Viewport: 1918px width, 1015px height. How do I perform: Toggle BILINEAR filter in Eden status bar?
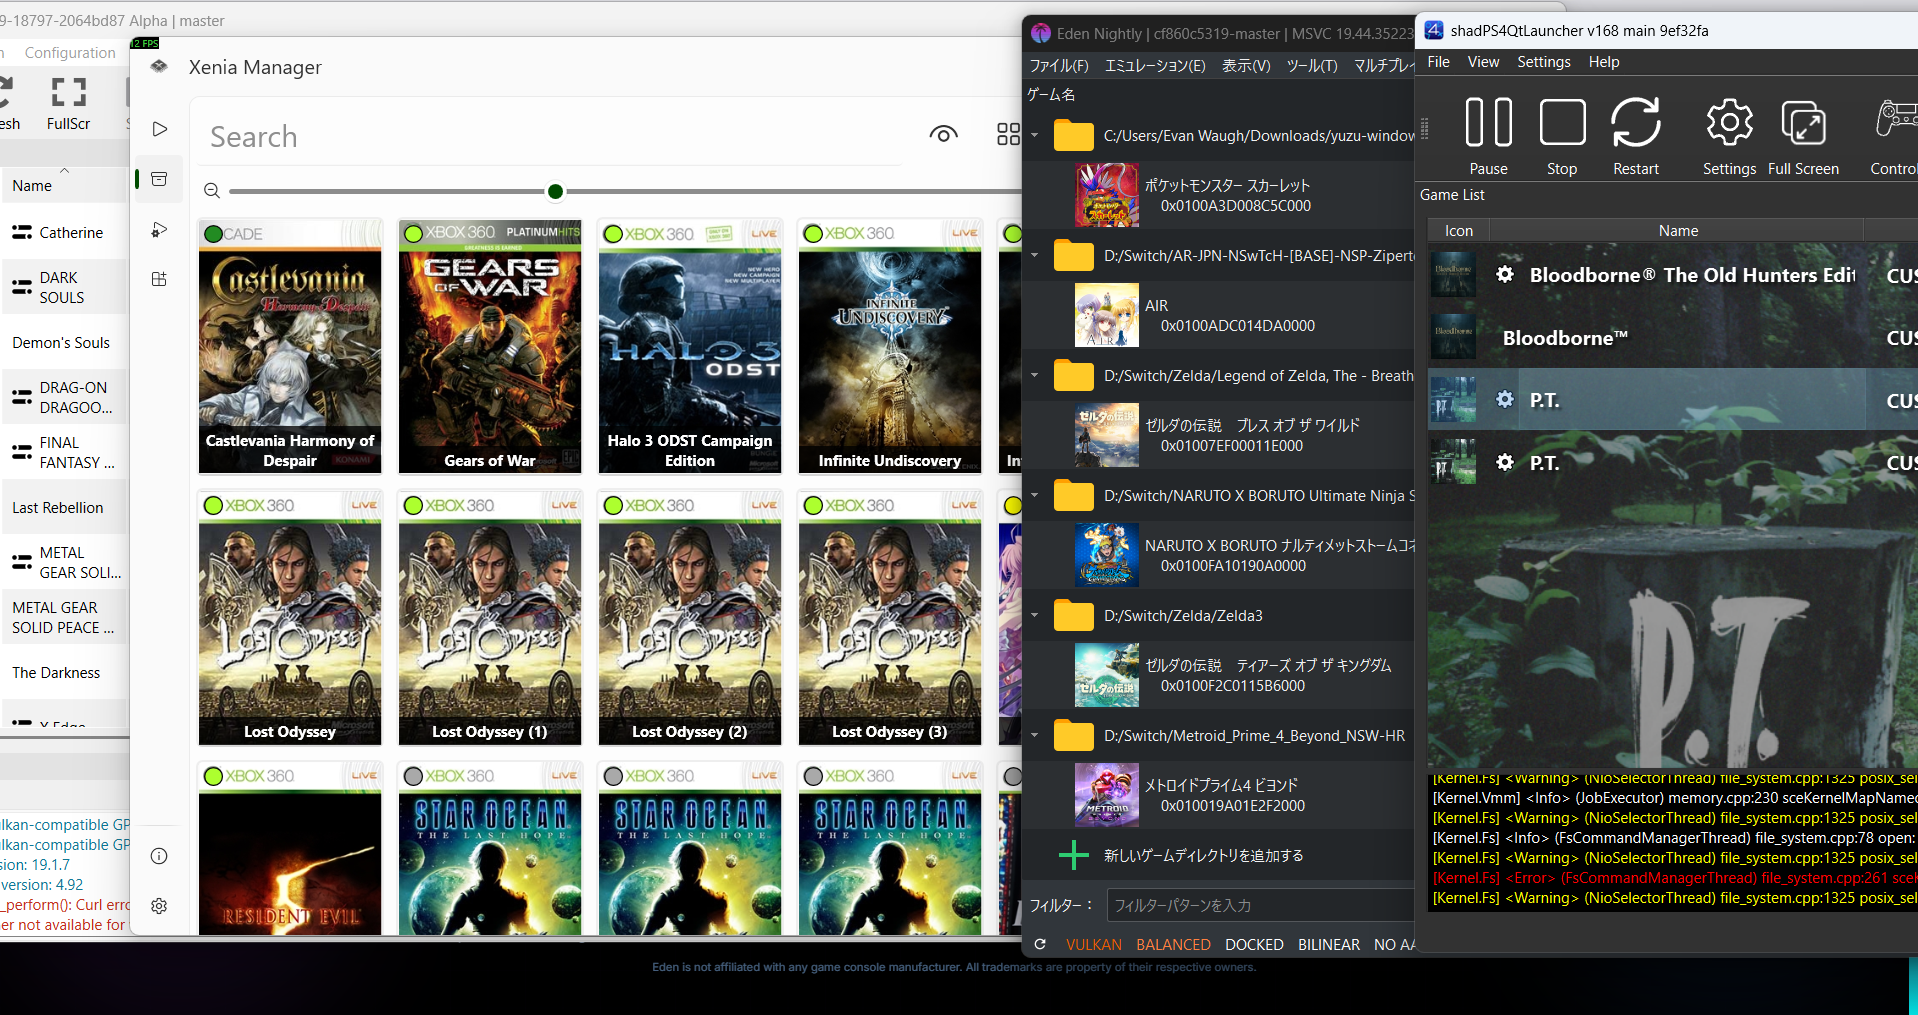click(x=1329, y=945)
